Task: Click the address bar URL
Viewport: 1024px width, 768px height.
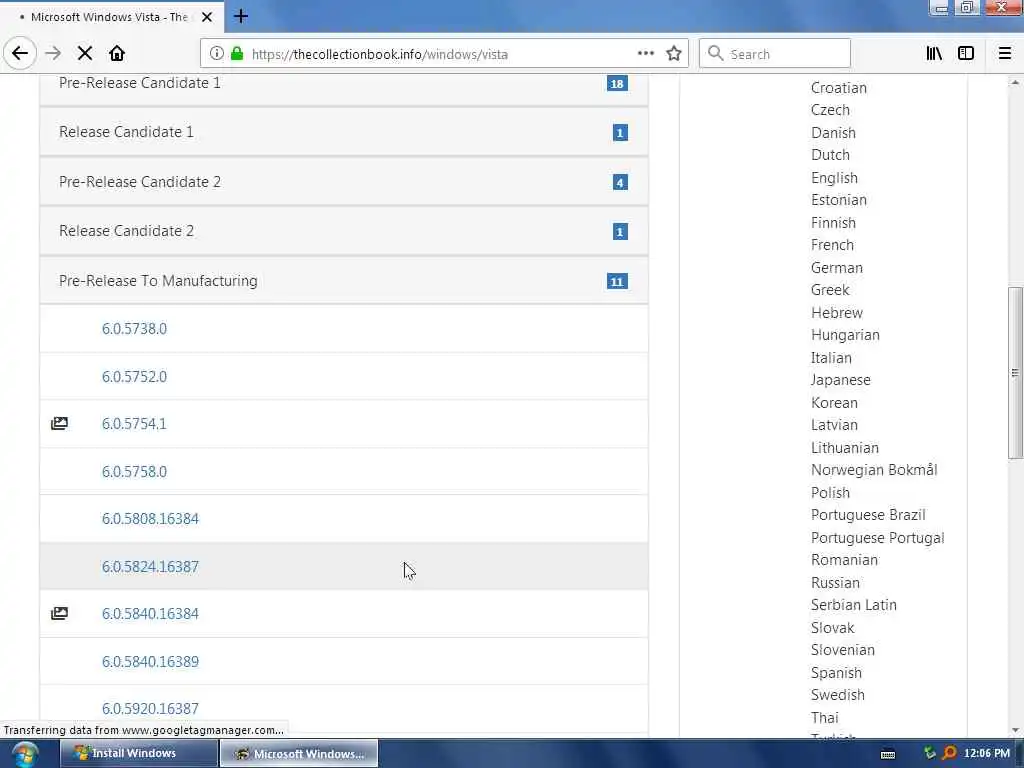Action: (x=379, y=54)
